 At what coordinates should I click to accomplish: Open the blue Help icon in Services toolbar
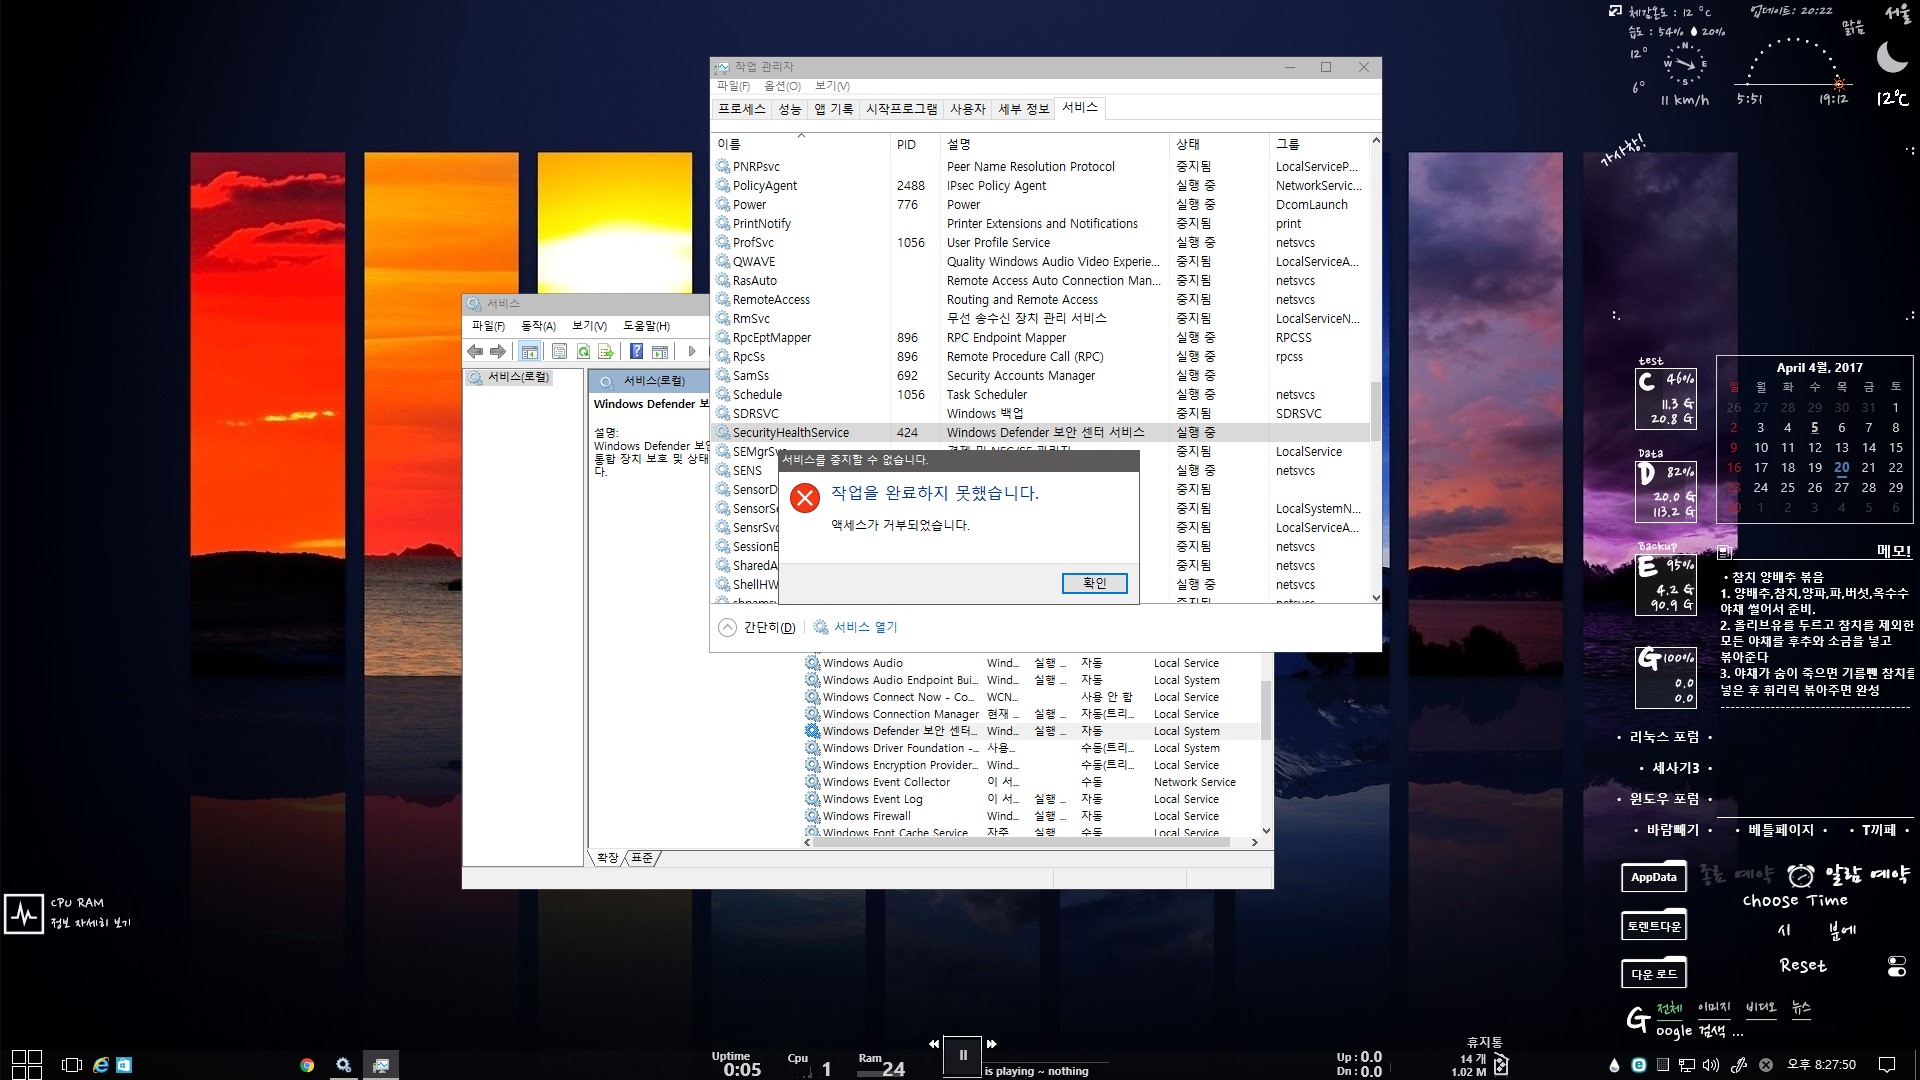click(636, 351)
